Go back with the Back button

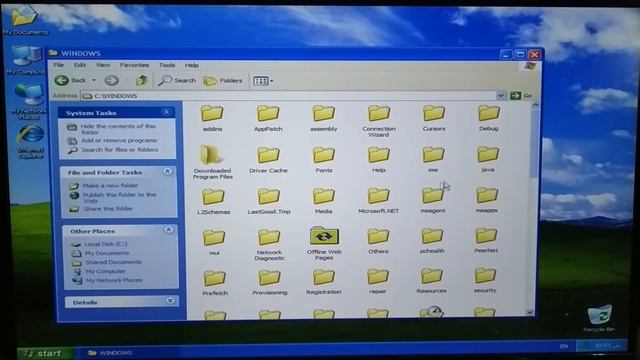point(71,80)
